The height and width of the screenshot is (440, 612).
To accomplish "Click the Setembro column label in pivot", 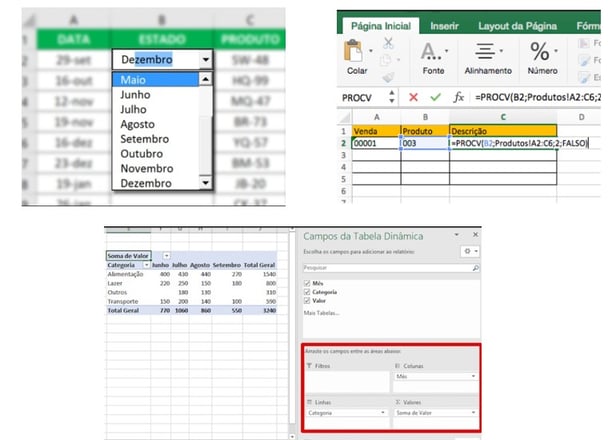I will [x=227, y=265].
